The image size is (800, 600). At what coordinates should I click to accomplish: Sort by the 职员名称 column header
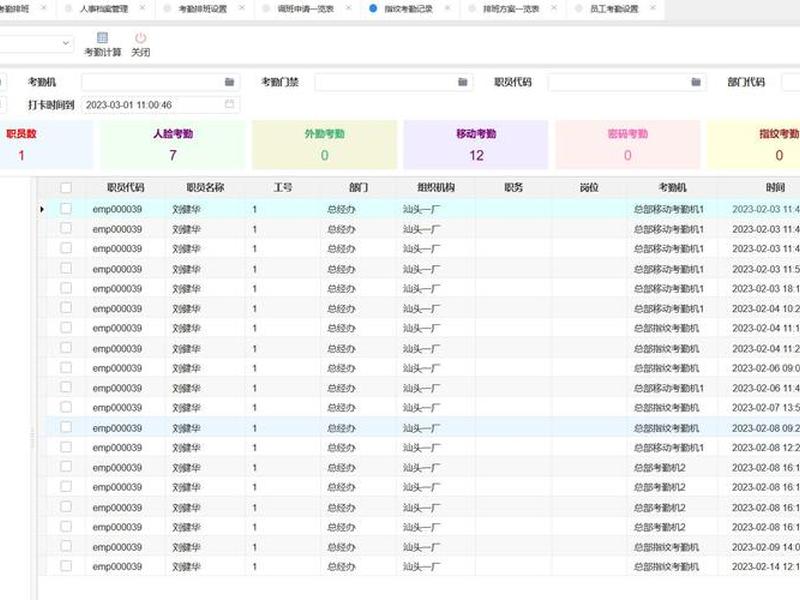coord(205,188)
